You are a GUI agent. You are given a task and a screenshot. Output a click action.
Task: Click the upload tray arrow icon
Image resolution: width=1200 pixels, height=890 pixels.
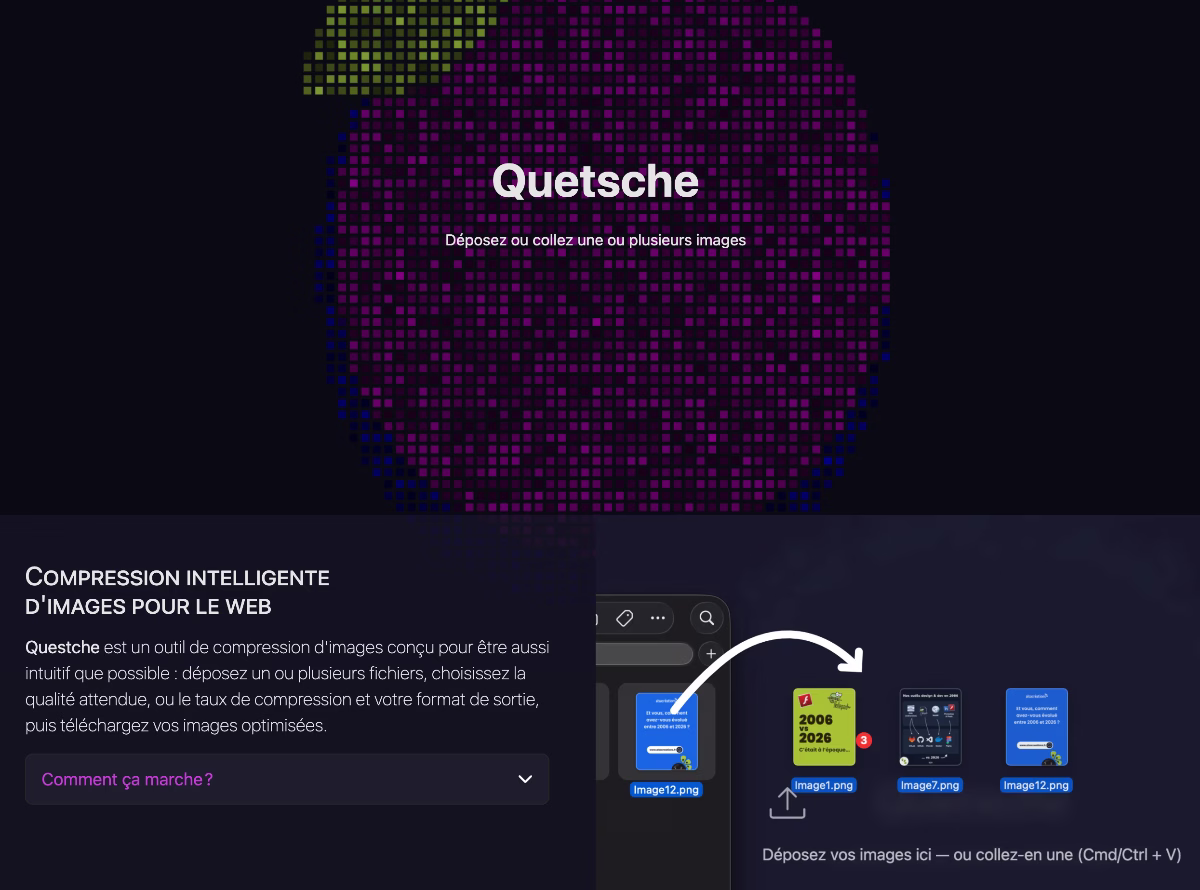tap(787, 802)
